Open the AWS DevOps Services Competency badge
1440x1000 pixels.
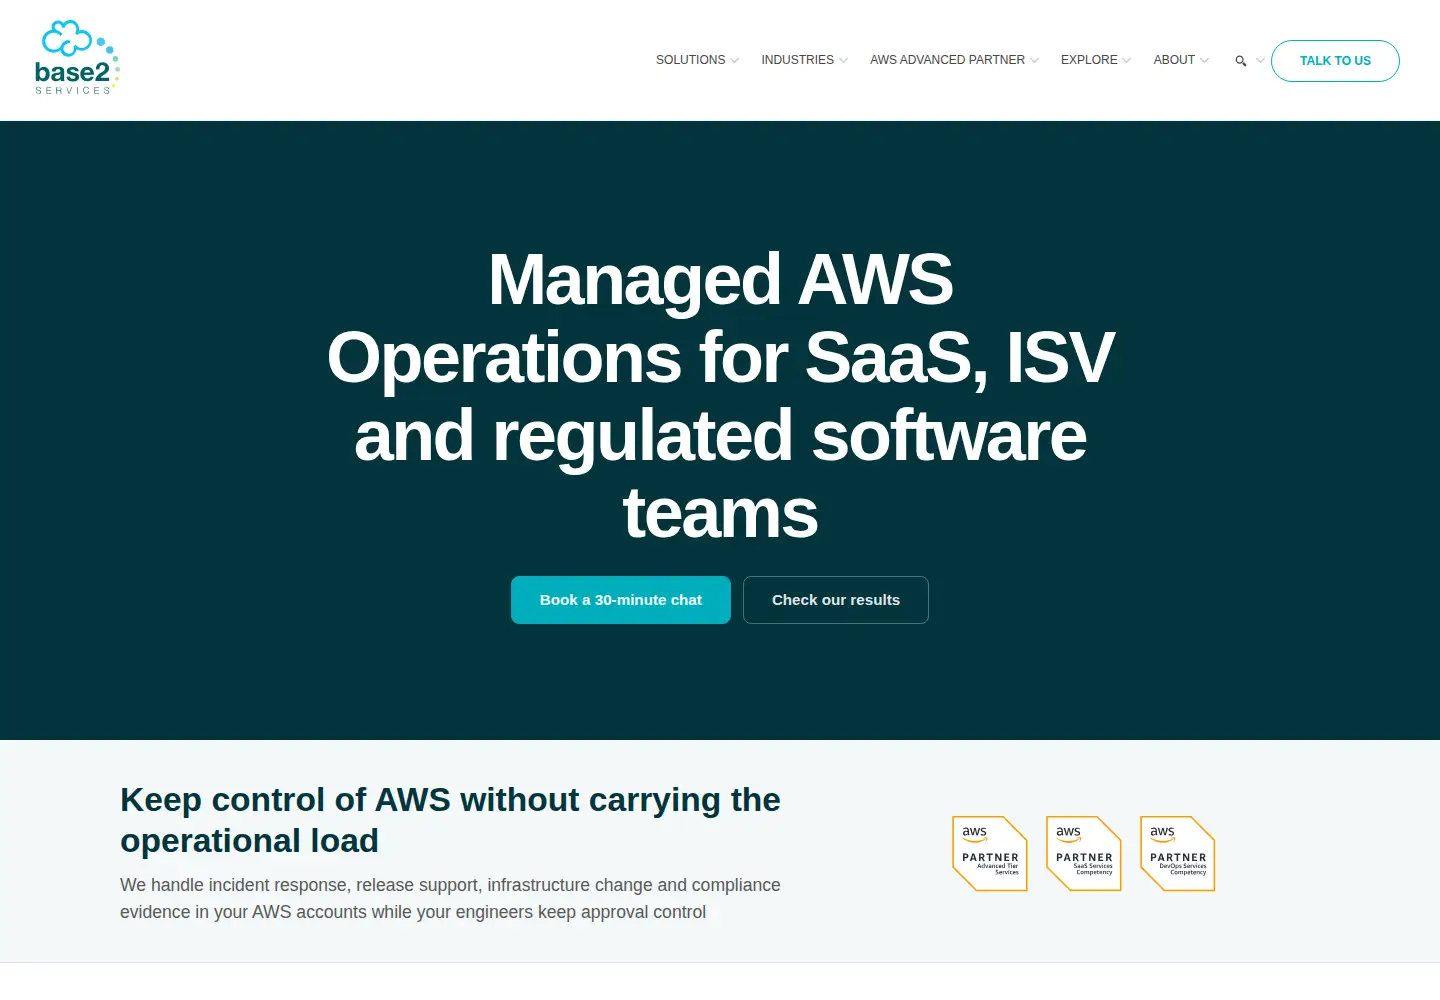click(1178, 854)
